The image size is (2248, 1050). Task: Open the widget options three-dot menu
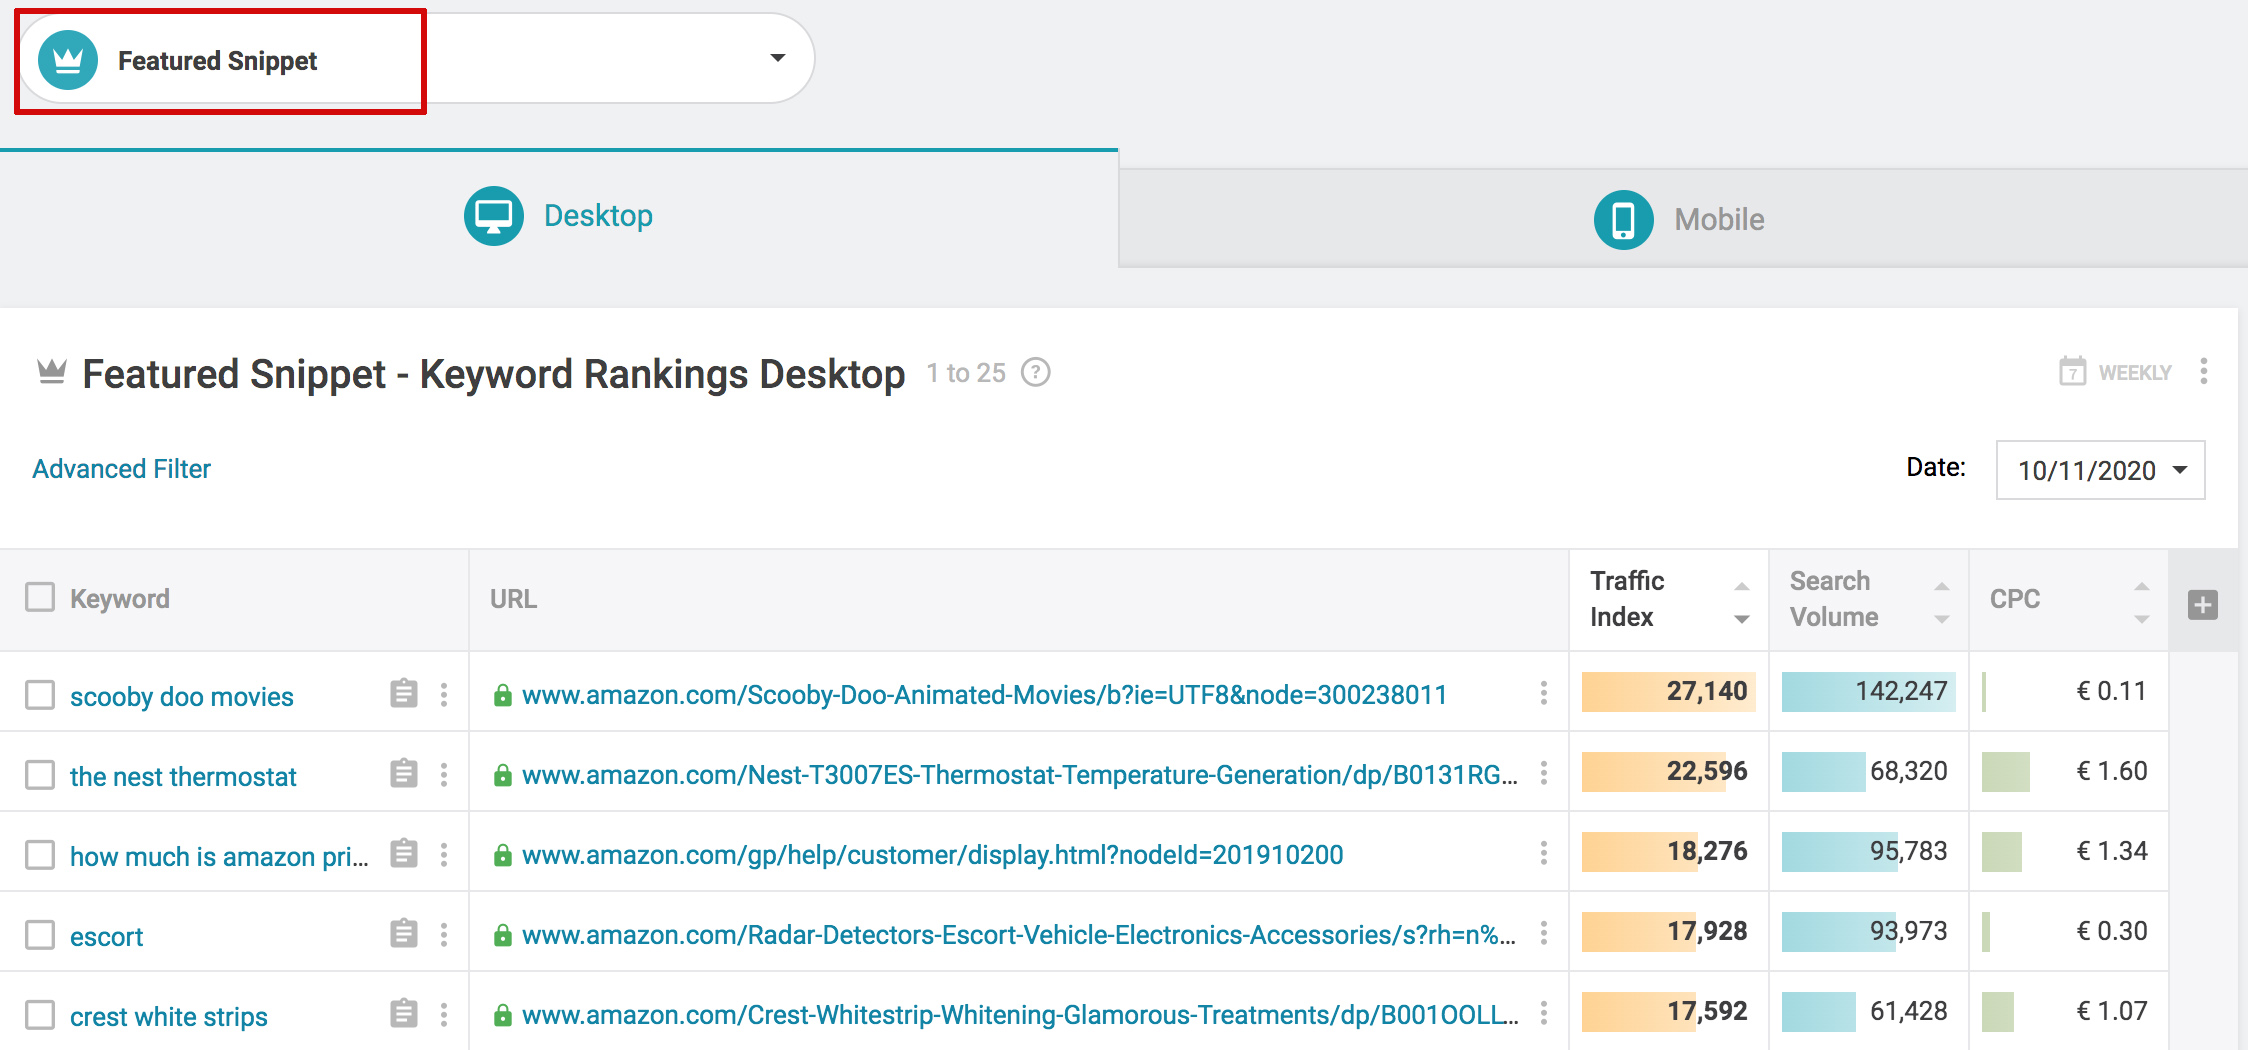click(2204, 372)
